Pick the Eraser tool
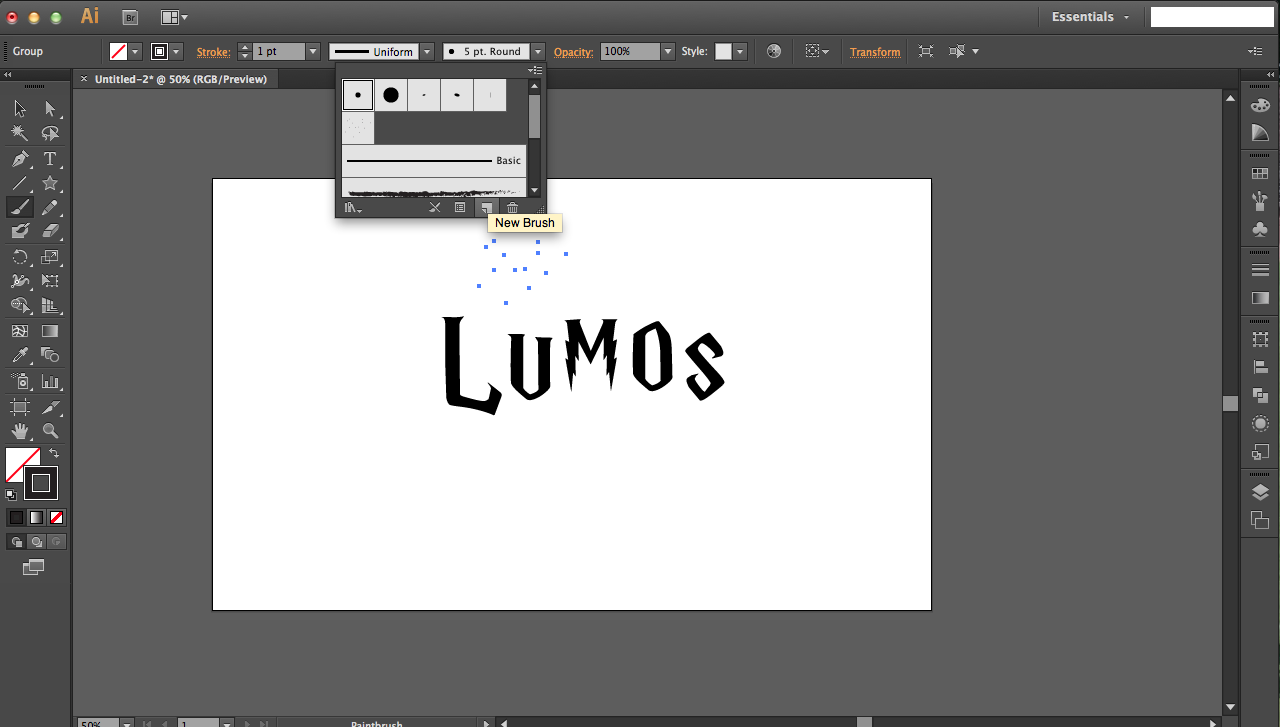This screenshot has height=727, width=1280. pos(50,231)
